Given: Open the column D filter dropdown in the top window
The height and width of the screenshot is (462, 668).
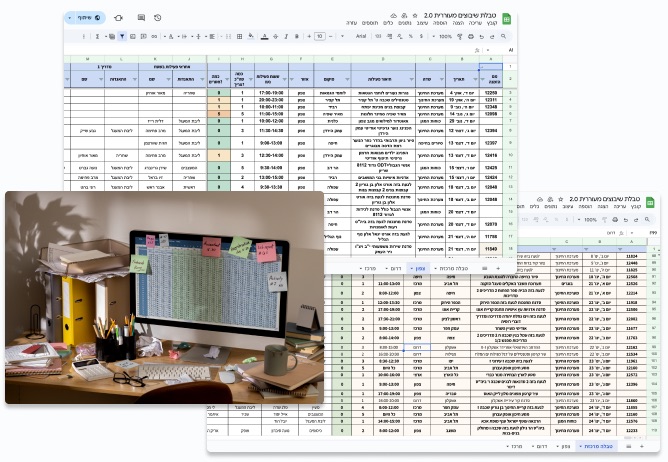Looking at the screenshot, I should click(412, 79).
